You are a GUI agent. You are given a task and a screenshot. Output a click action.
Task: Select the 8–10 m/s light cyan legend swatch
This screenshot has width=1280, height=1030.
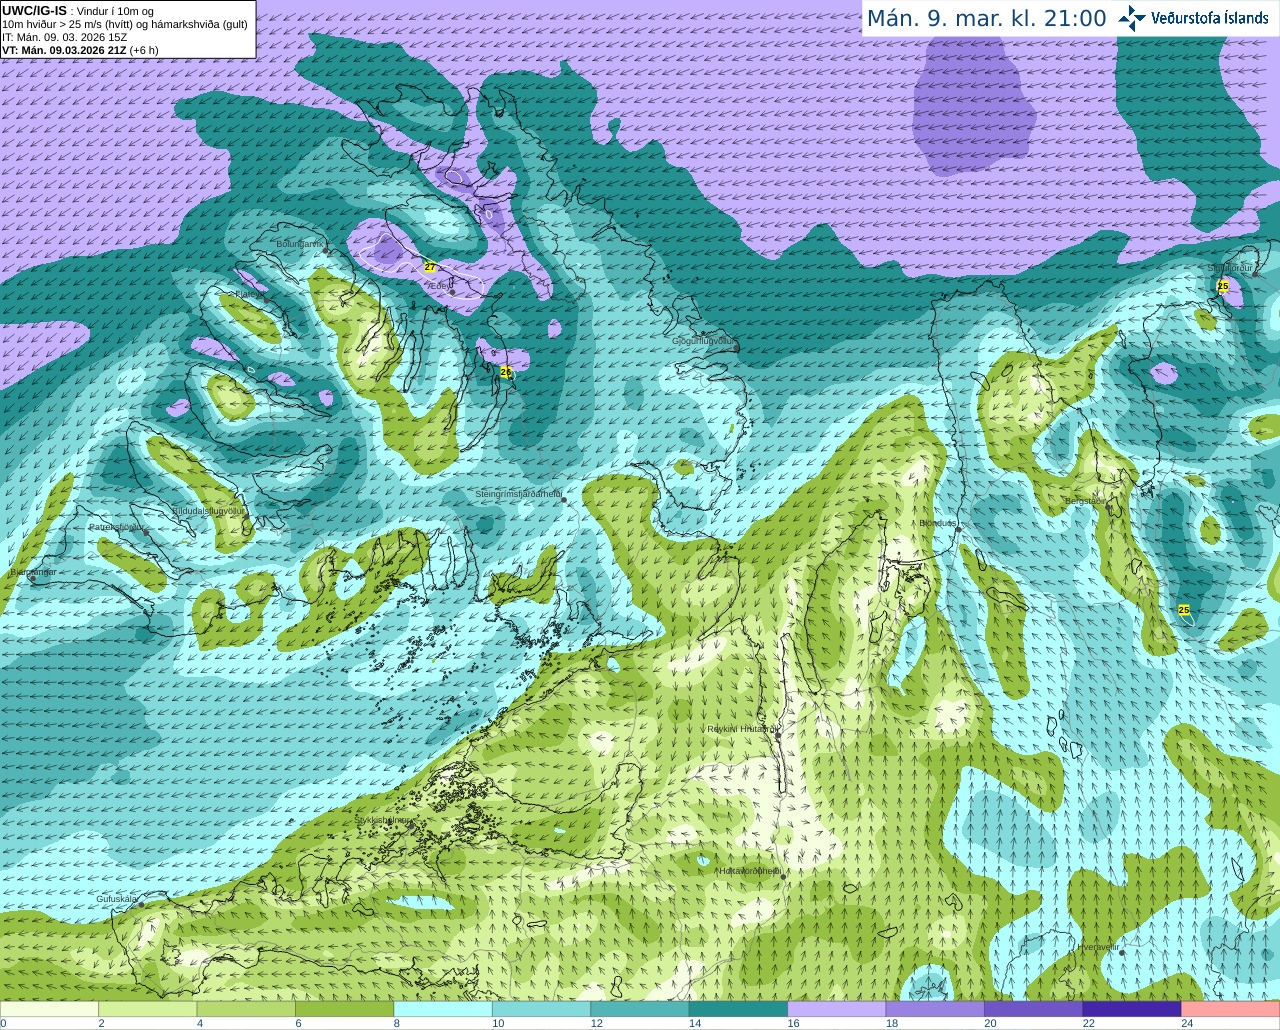click(443, 1009)
